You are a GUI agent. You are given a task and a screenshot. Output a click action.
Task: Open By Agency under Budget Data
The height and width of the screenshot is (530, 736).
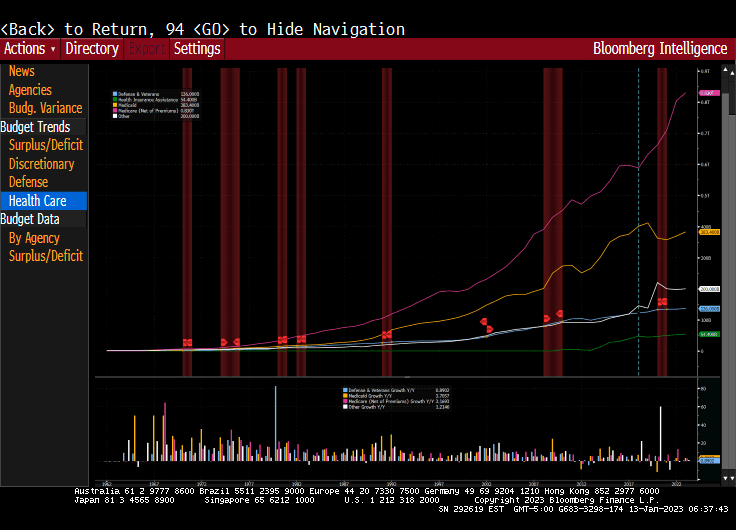(x=34, y=238)
